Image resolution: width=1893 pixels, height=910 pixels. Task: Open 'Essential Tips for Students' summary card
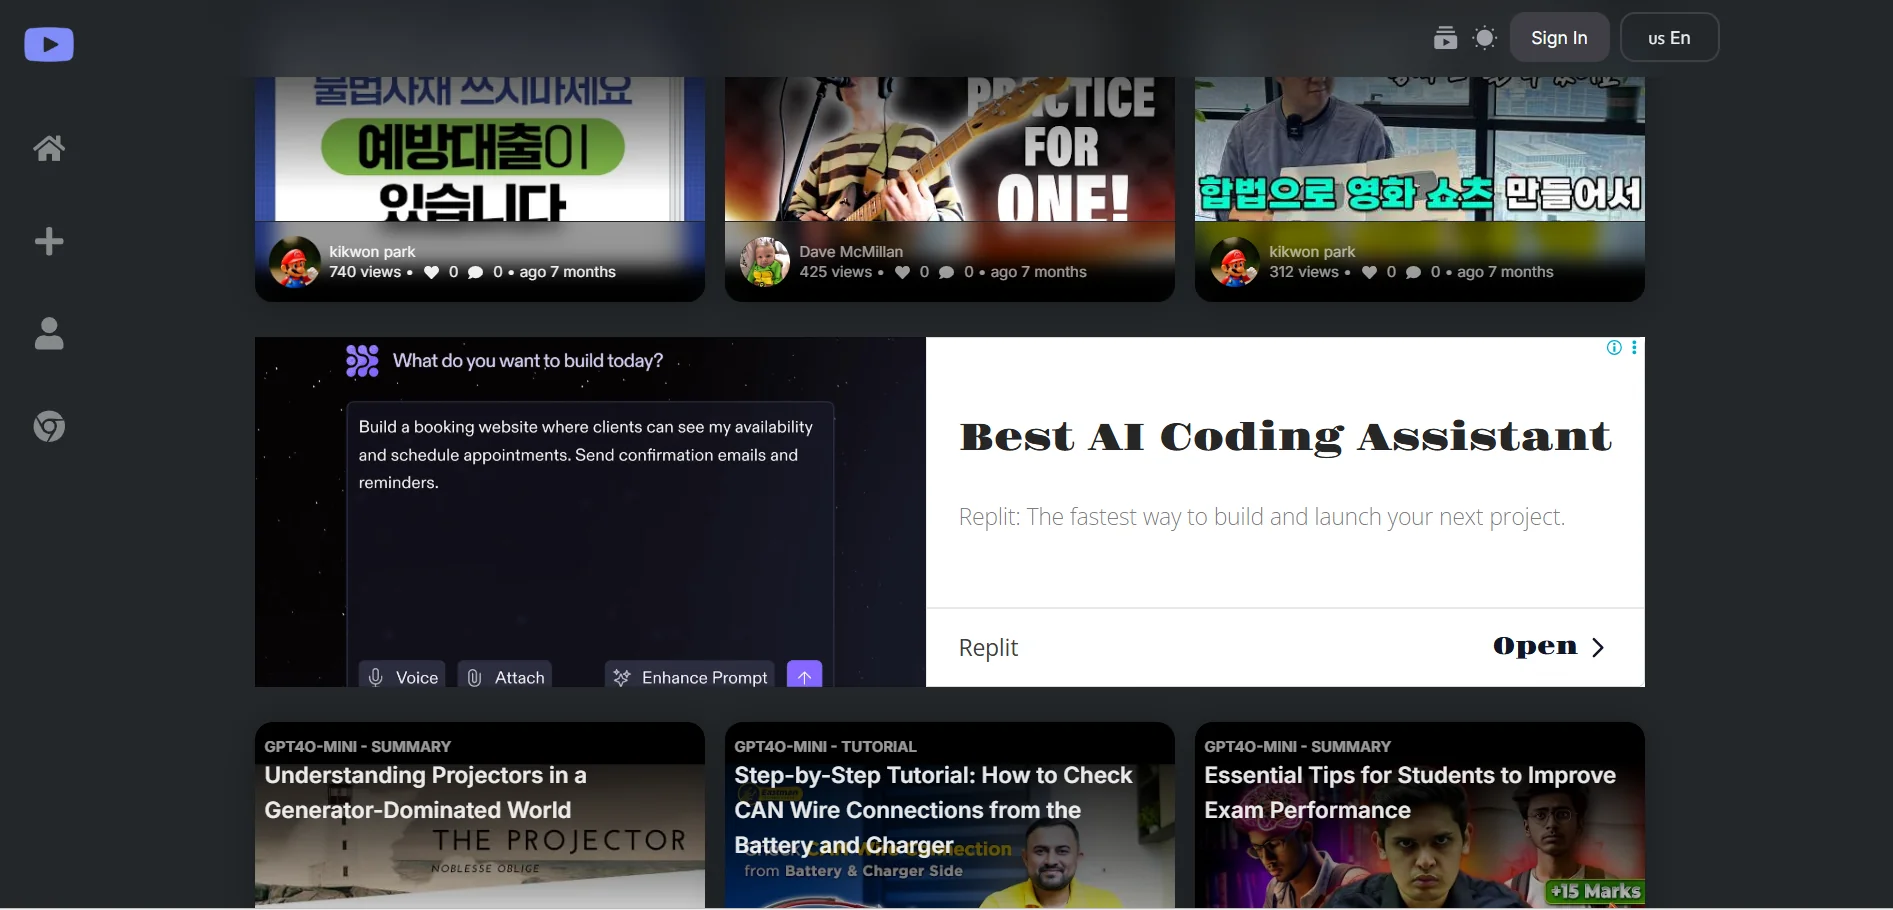tap(1418, 815)
